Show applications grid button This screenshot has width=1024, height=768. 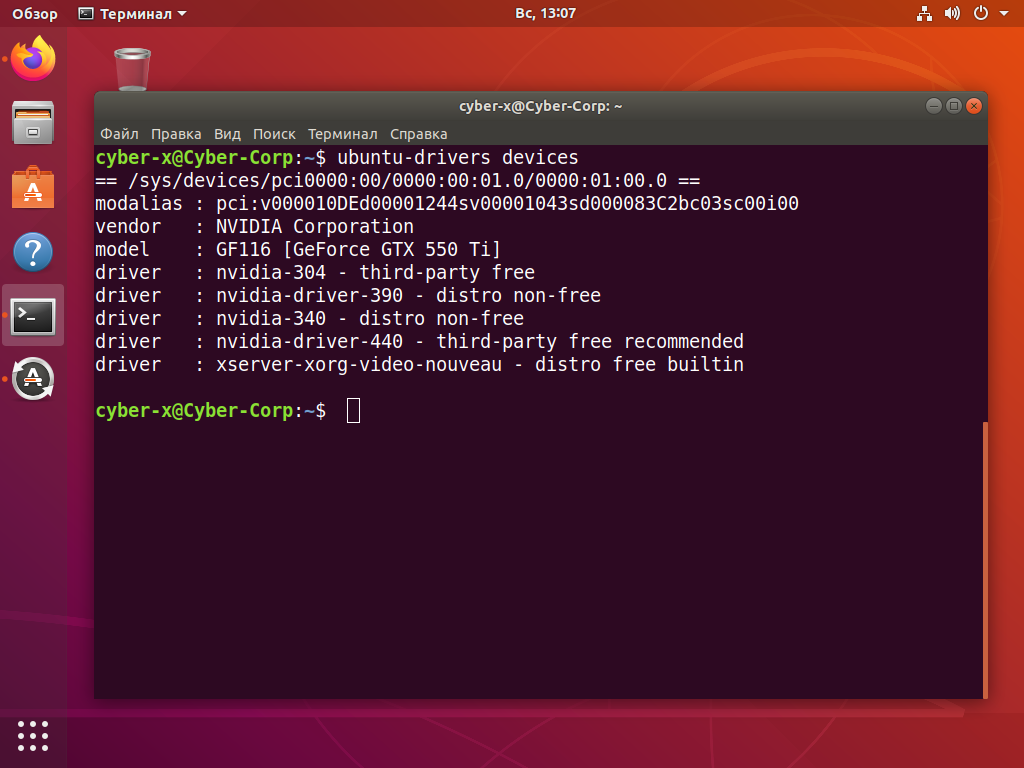click(x=33, y=735)
